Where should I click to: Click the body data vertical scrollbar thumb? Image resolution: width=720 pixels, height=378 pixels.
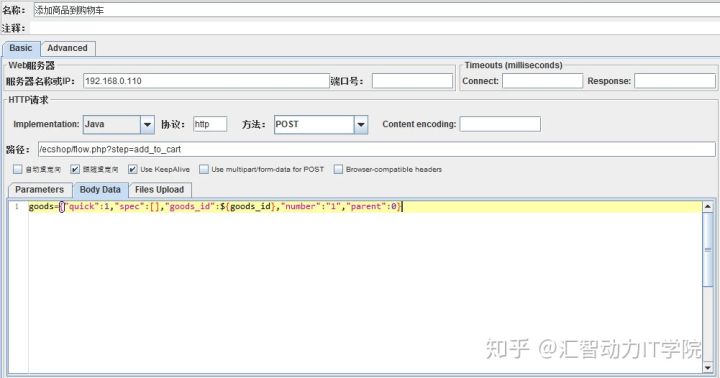[x=708, y=249]
